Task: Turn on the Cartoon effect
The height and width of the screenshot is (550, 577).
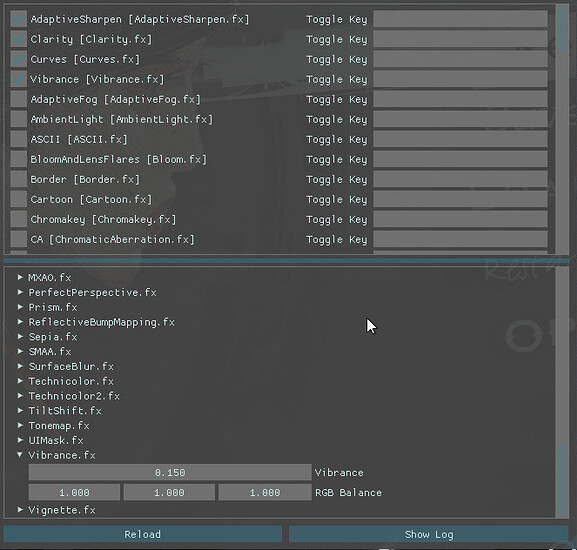Action: (18, 199)
